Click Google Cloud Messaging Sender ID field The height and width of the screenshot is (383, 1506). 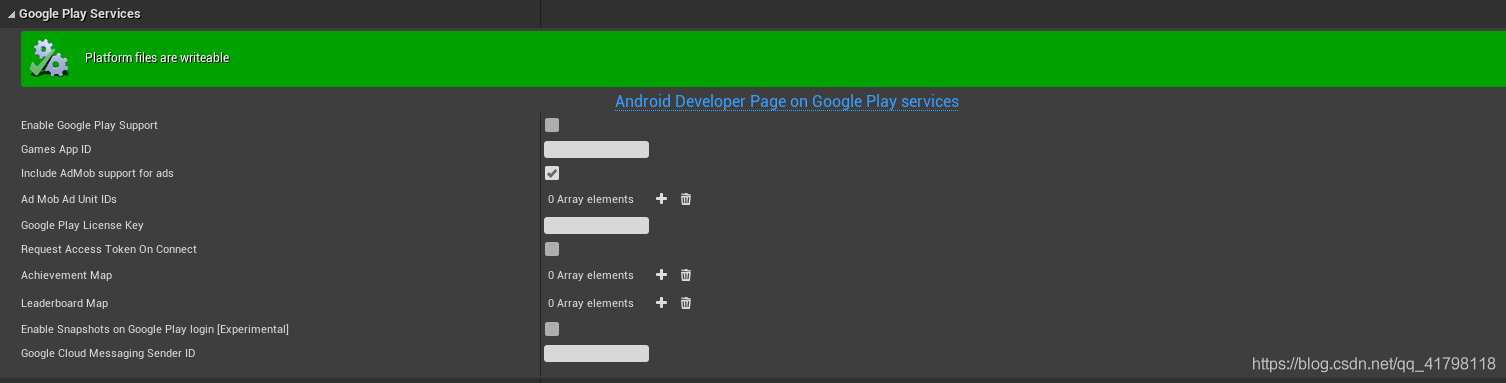tap(596, 354)
